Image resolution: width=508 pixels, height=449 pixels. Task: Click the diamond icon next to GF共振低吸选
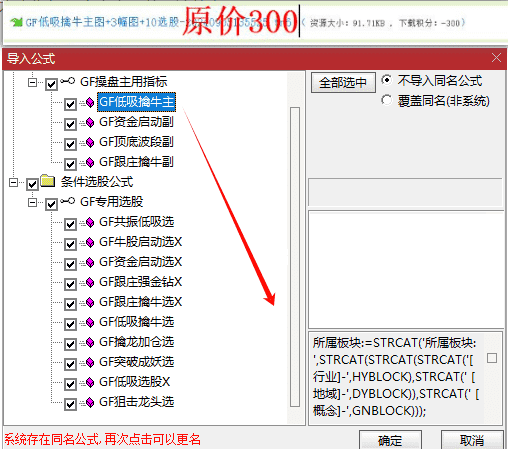89,223
